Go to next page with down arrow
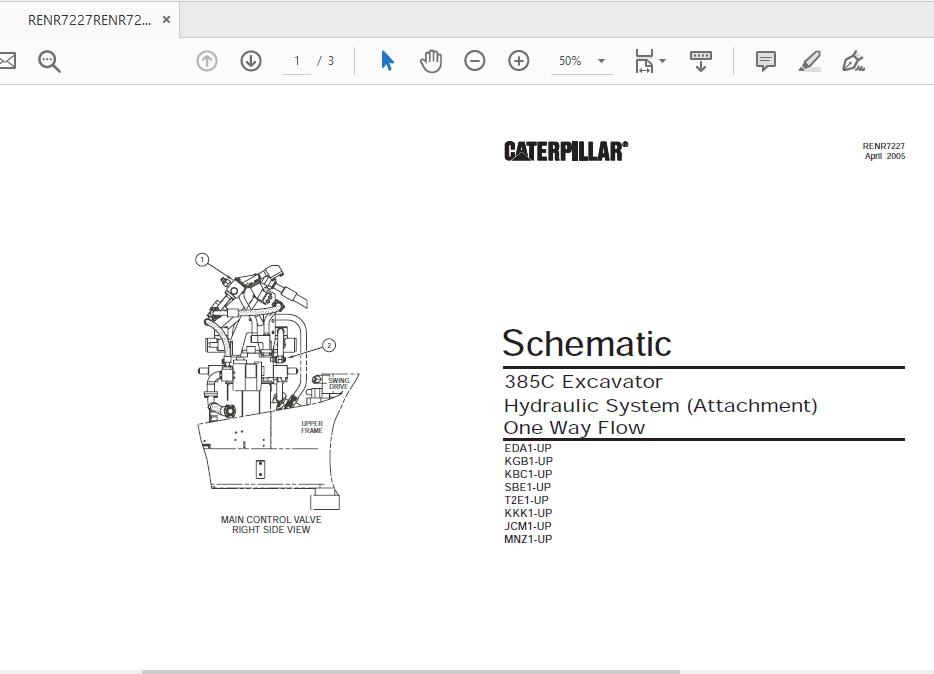This screenshot has height=674, width=934. pyautogui.click(x=251, y=61)
